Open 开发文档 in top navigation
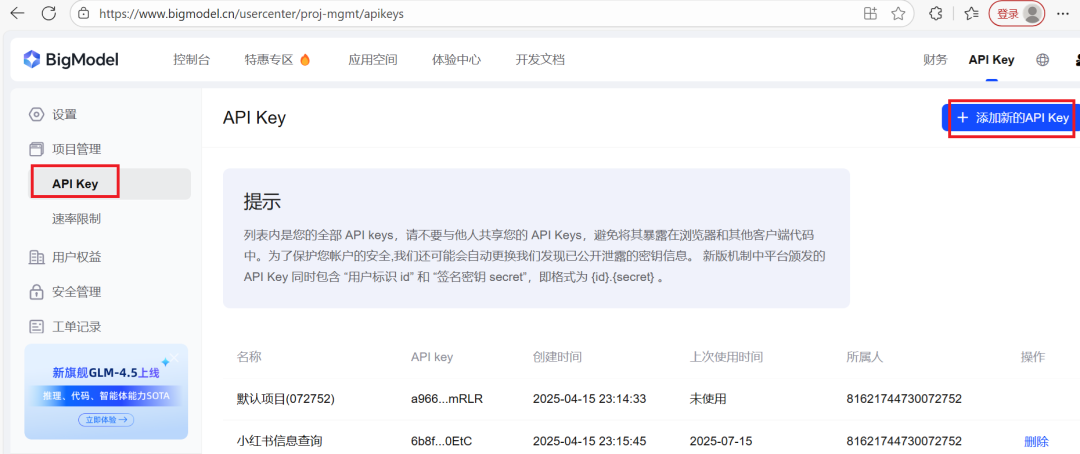The image size is (1080, 454). point(540,60)
